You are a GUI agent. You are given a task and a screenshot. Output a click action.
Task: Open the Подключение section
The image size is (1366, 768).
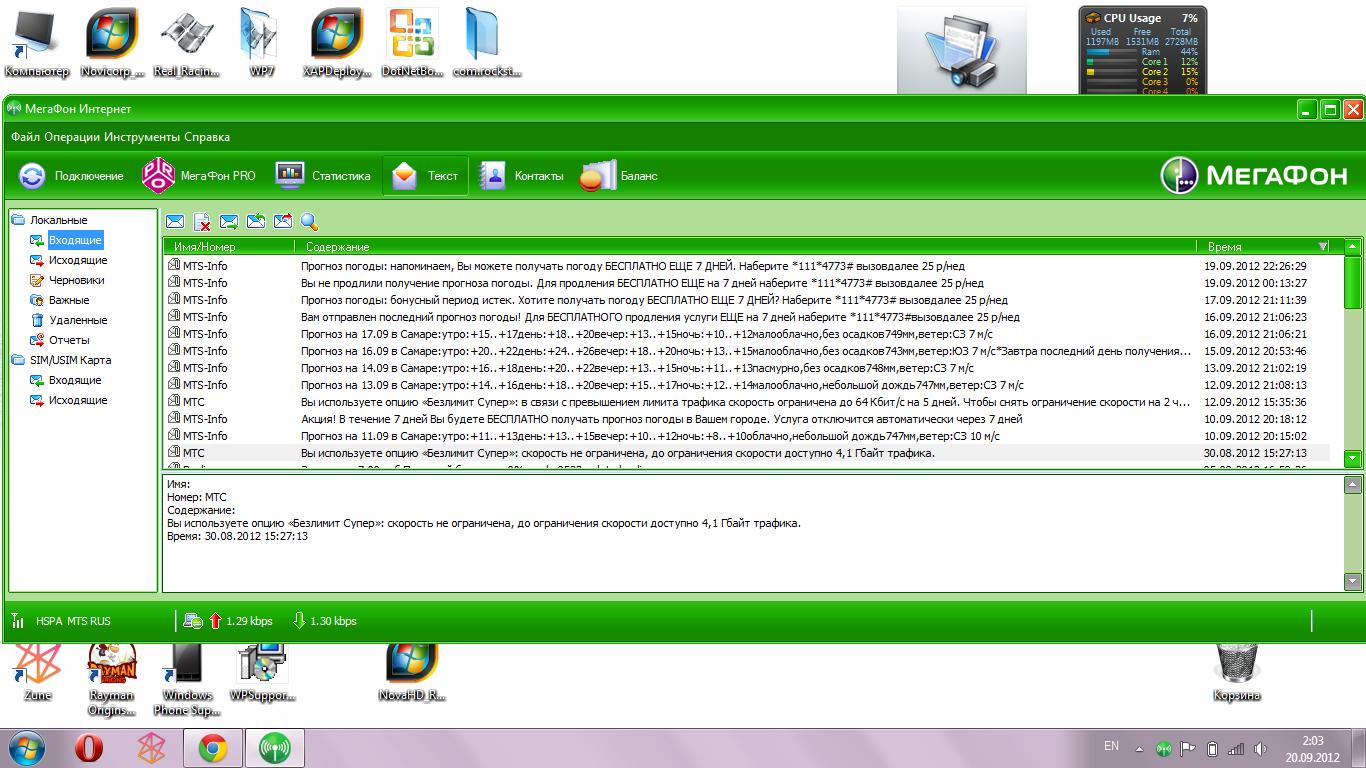point(71,176)
